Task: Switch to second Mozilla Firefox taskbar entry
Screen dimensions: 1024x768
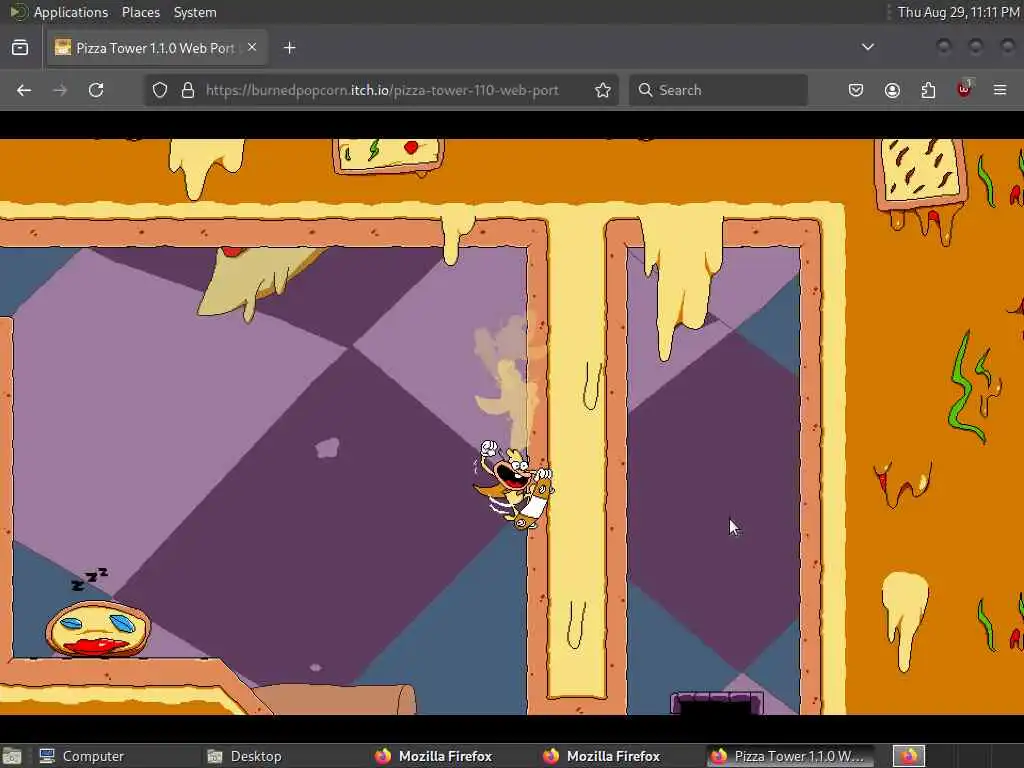Action: point(602,756)
